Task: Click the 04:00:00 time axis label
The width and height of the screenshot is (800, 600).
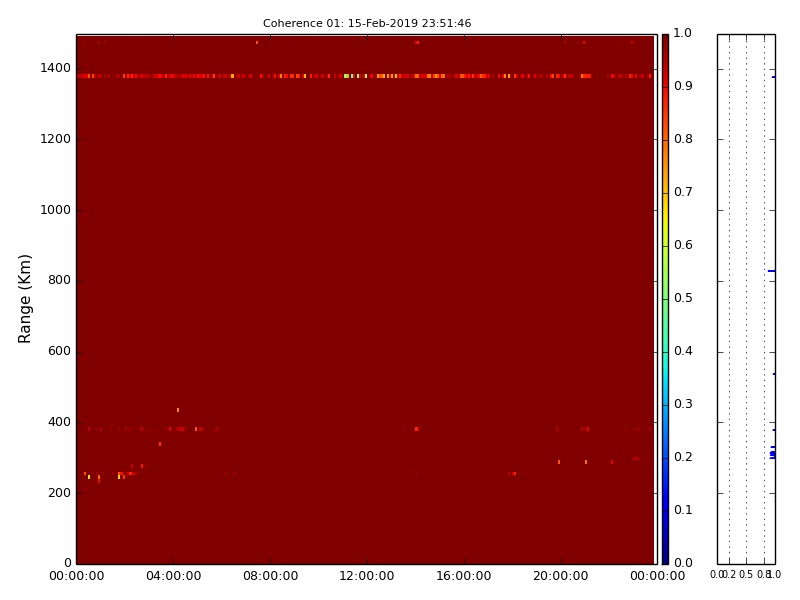Action: point(173,576)
